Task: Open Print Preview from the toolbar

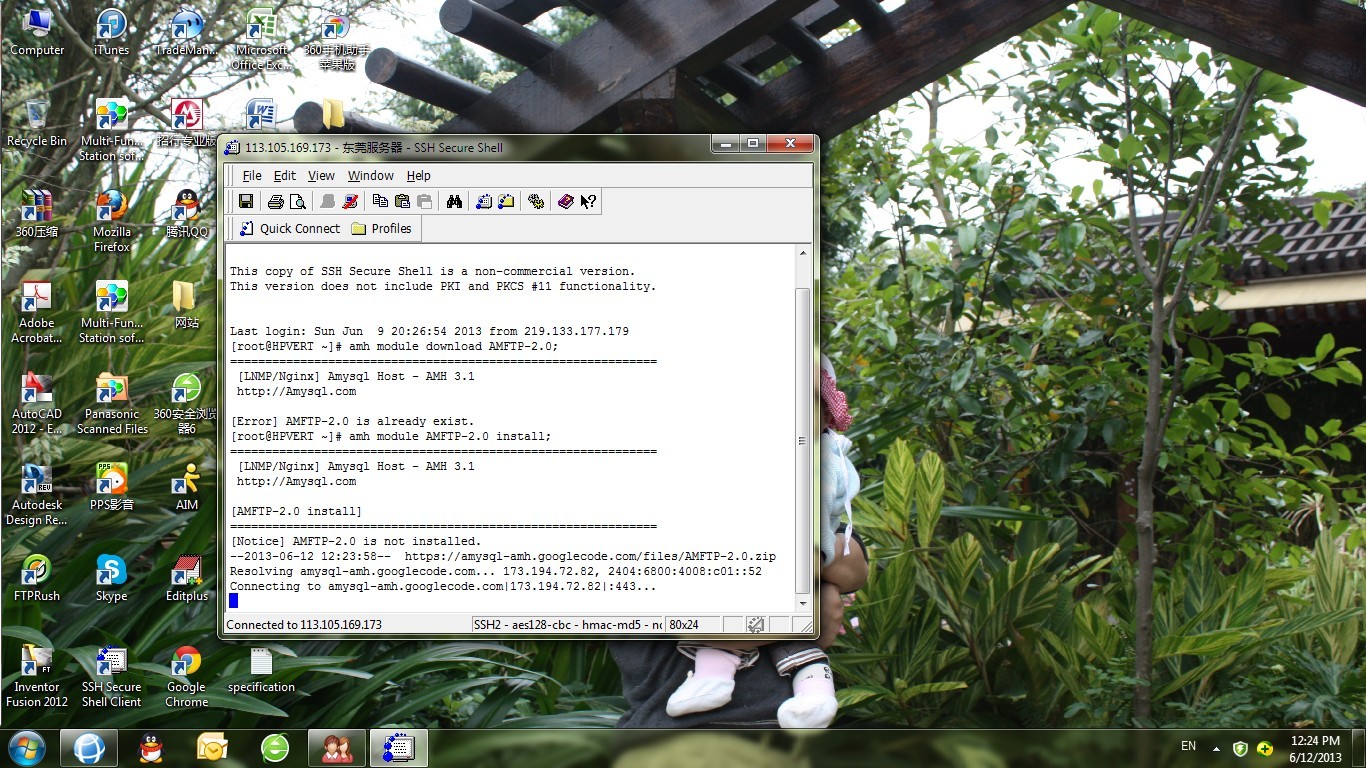Action: (x=297, y=201)
